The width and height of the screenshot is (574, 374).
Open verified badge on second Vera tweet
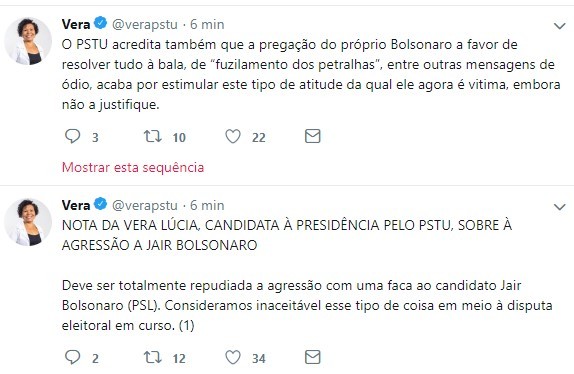pos(100,204)
